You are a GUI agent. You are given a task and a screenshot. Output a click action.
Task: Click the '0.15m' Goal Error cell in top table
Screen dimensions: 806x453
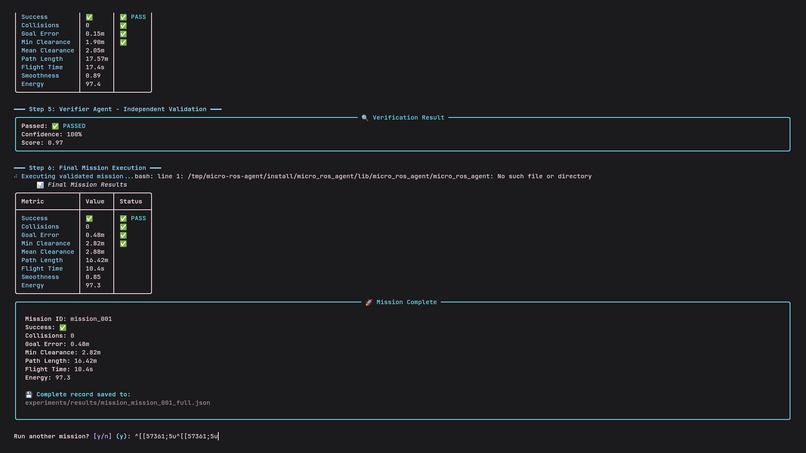95,33
